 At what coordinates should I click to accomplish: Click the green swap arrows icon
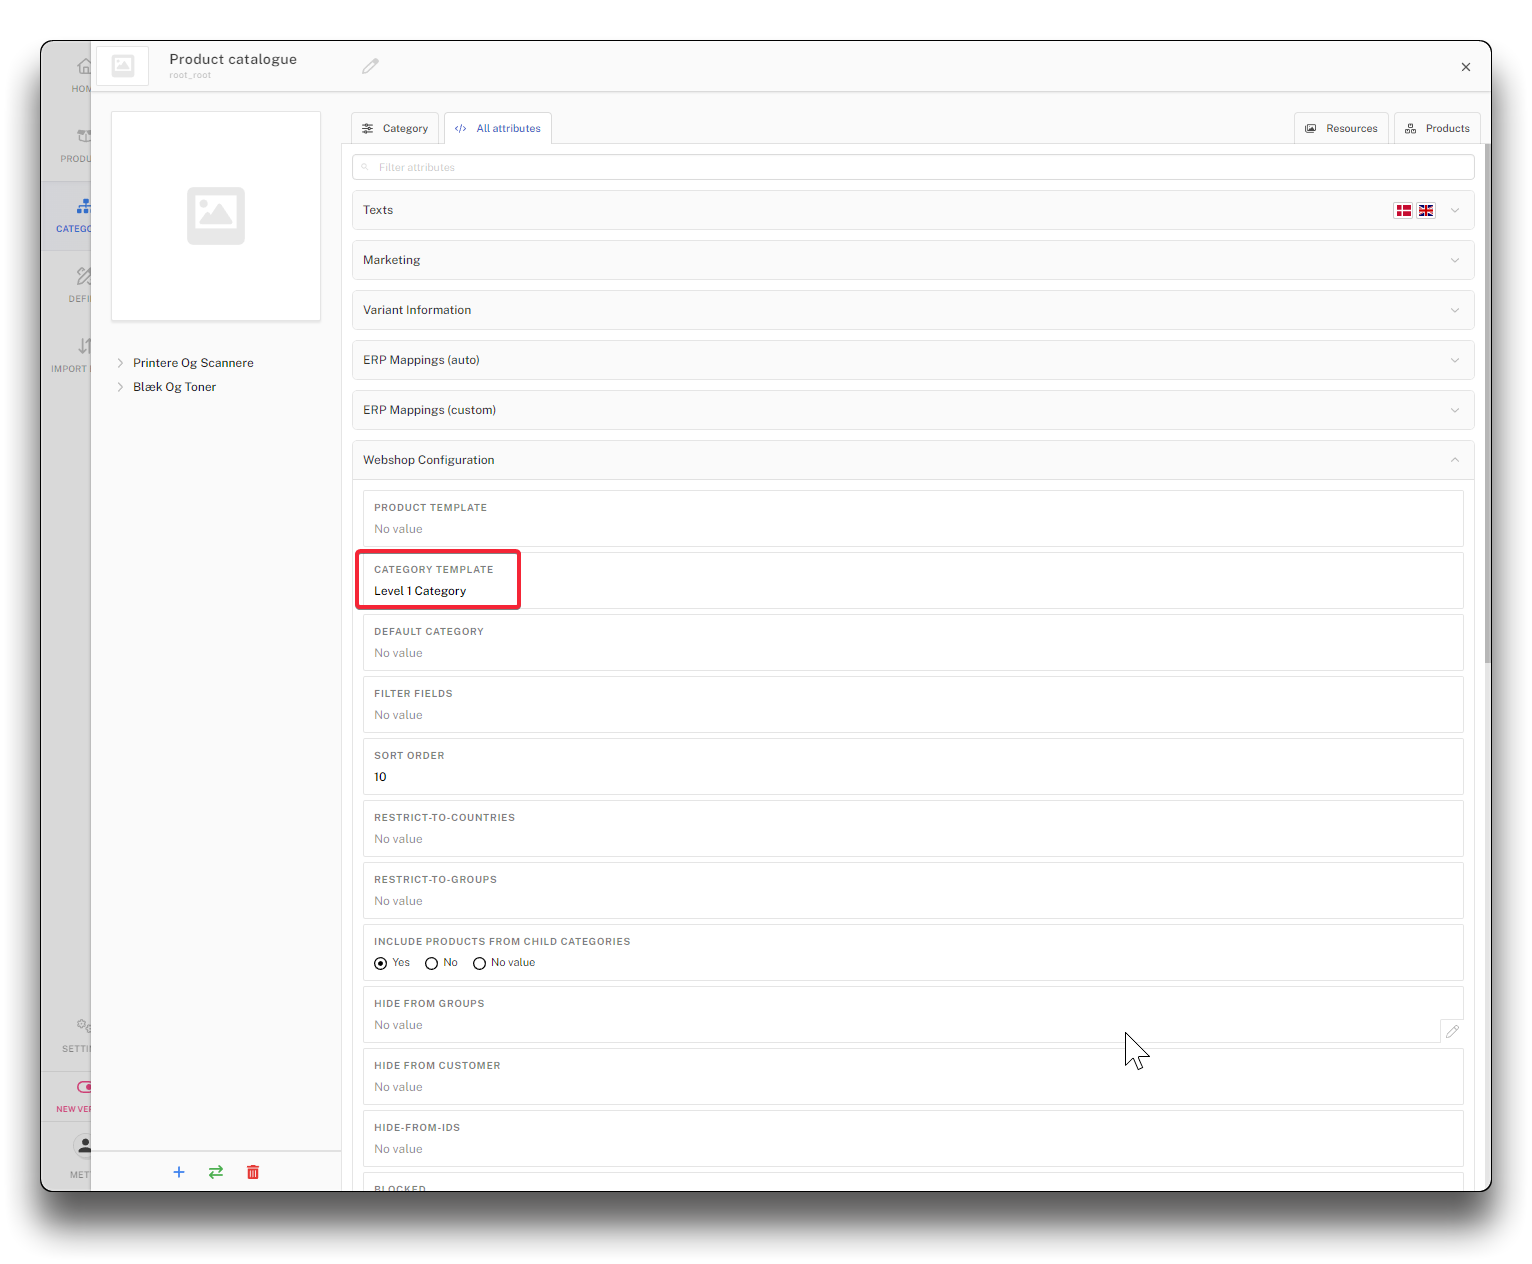tap(216, 1172)
